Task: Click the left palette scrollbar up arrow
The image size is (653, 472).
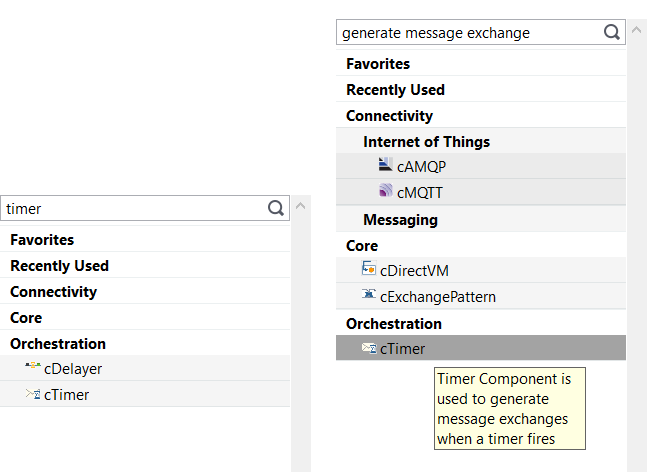Action: coord(301,205)
